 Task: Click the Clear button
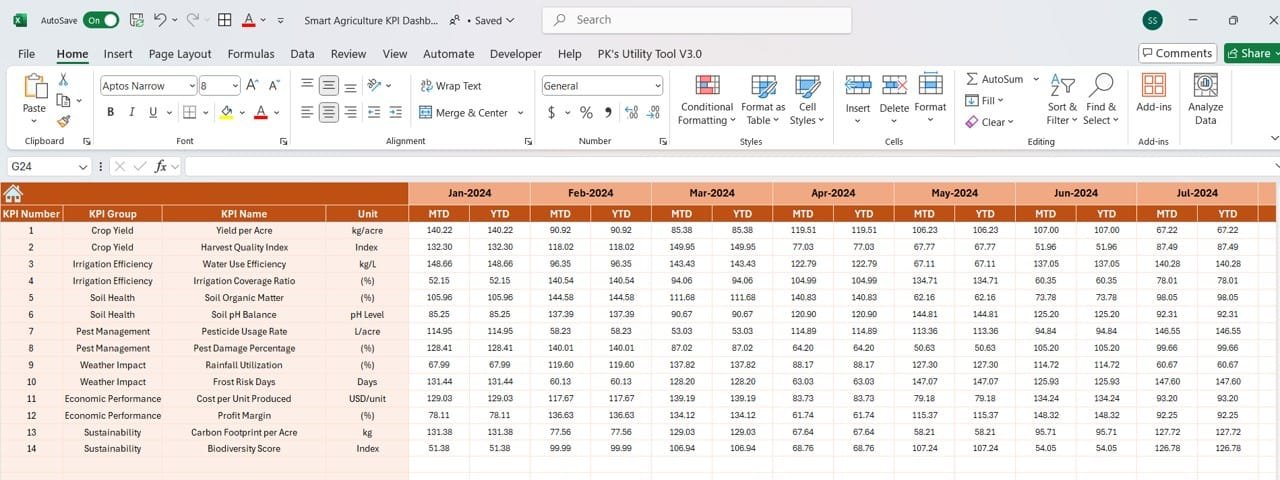990,122
